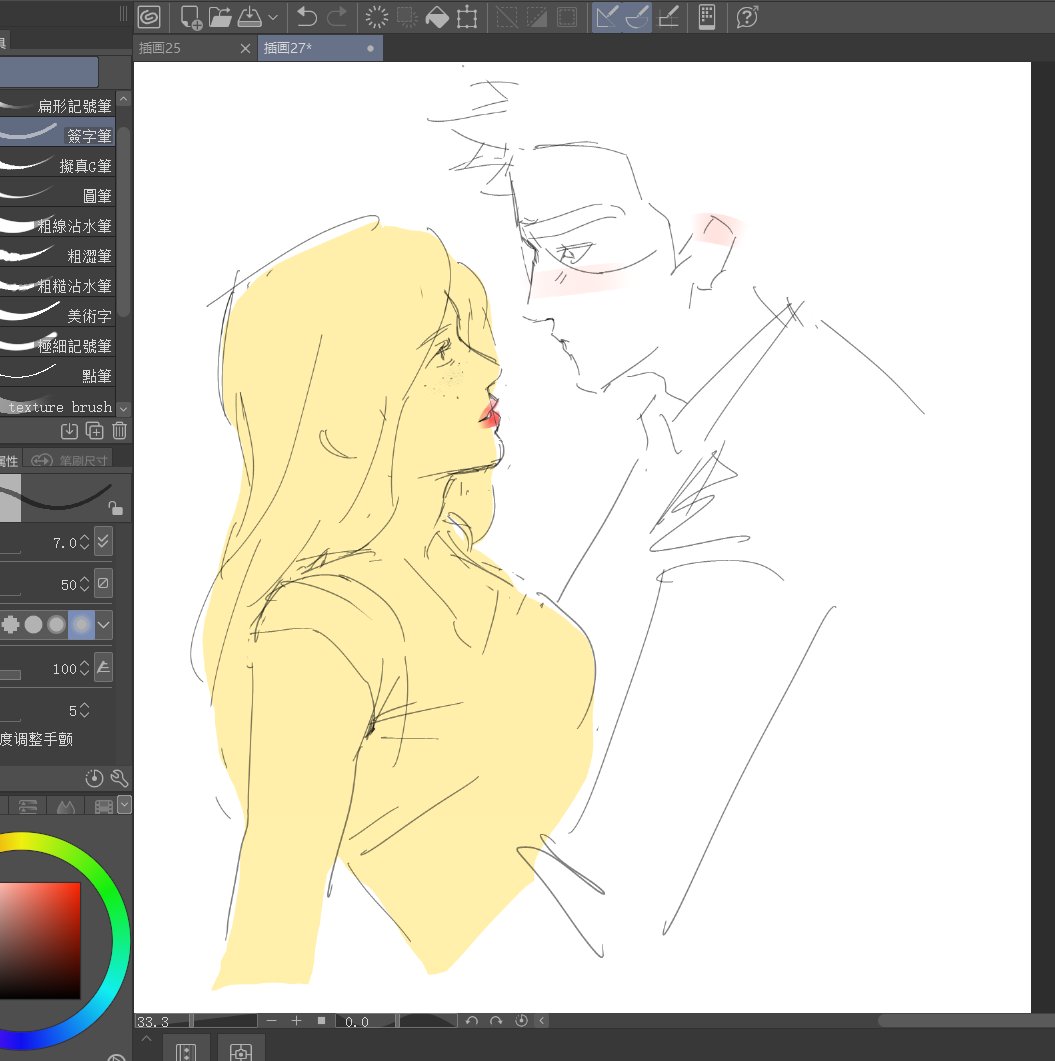Open the 50 value dynamics button
The height and width of the screenshot is (1061, 1055).
[x=103, y=583]
